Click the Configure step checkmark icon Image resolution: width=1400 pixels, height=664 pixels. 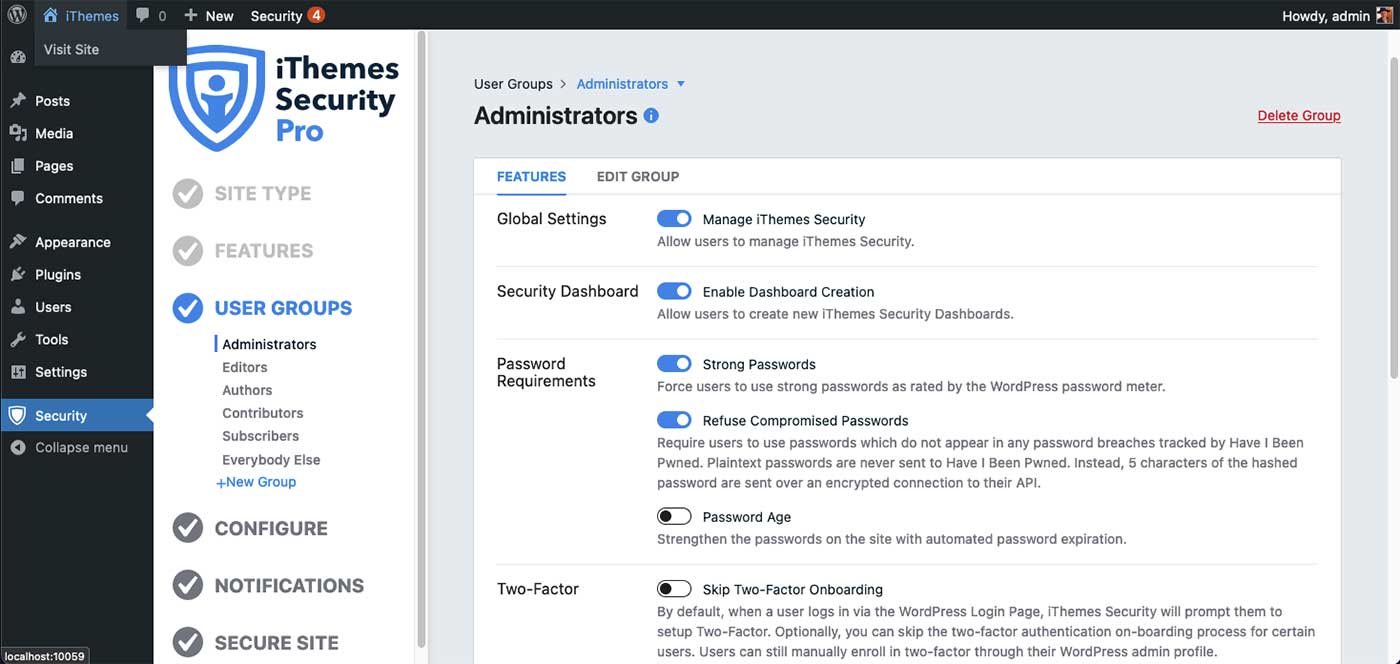pos(188,528)
